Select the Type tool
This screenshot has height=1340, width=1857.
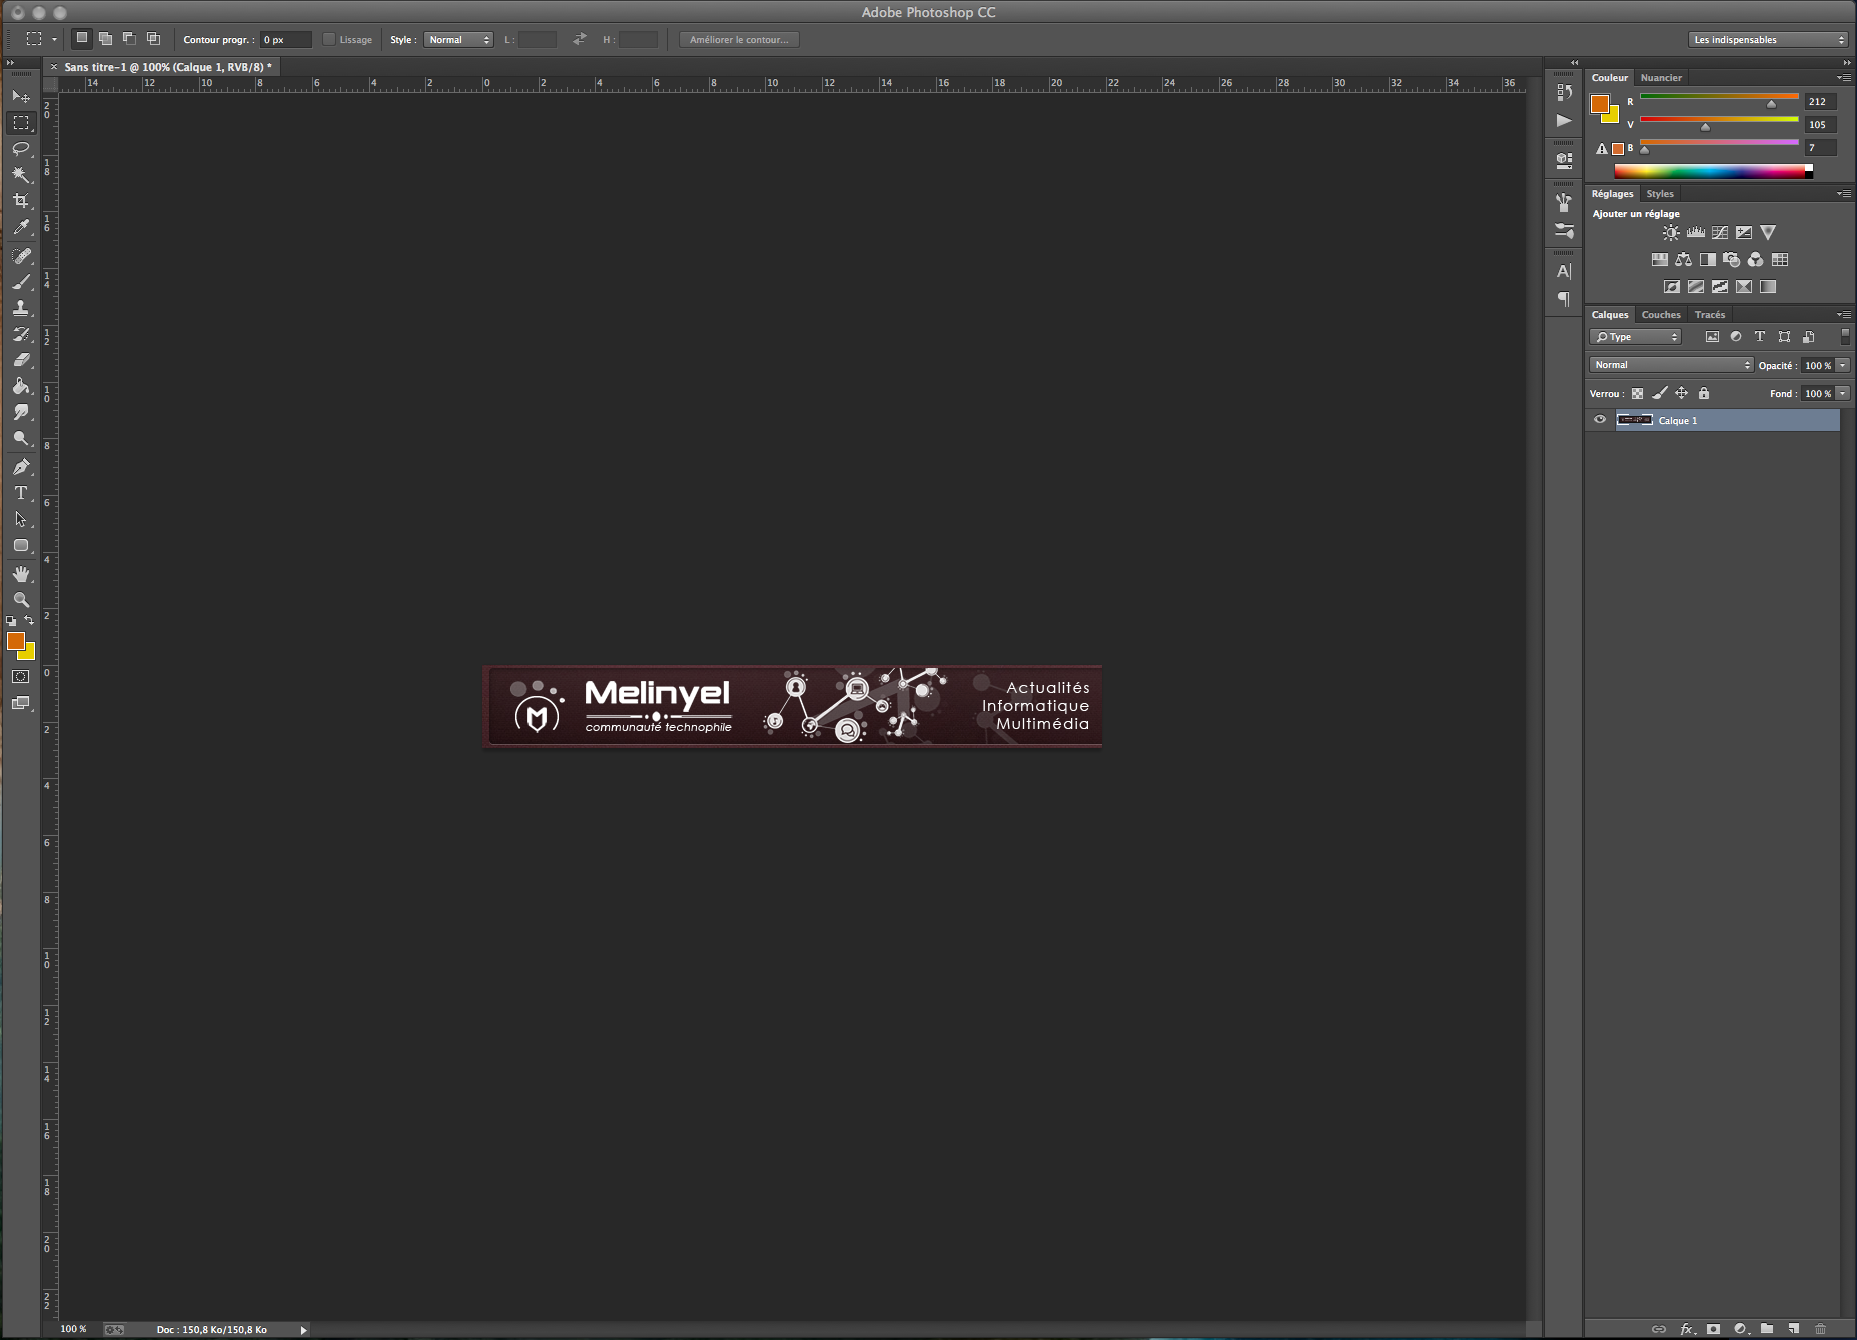[x=21, y=493]
